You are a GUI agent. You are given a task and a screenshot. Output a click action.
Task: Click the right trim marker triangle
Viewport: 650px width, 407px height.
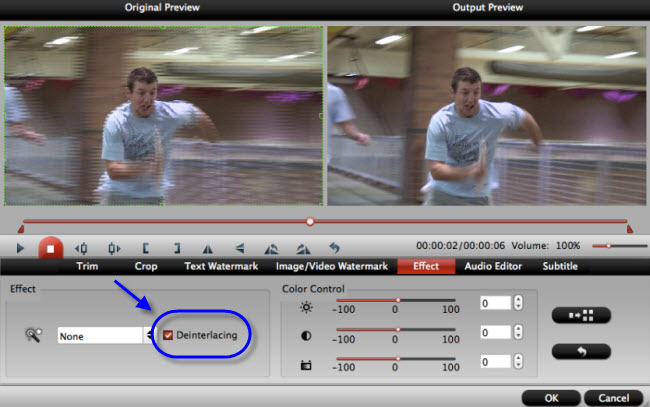pyautogui.click(x=630, y=228)
